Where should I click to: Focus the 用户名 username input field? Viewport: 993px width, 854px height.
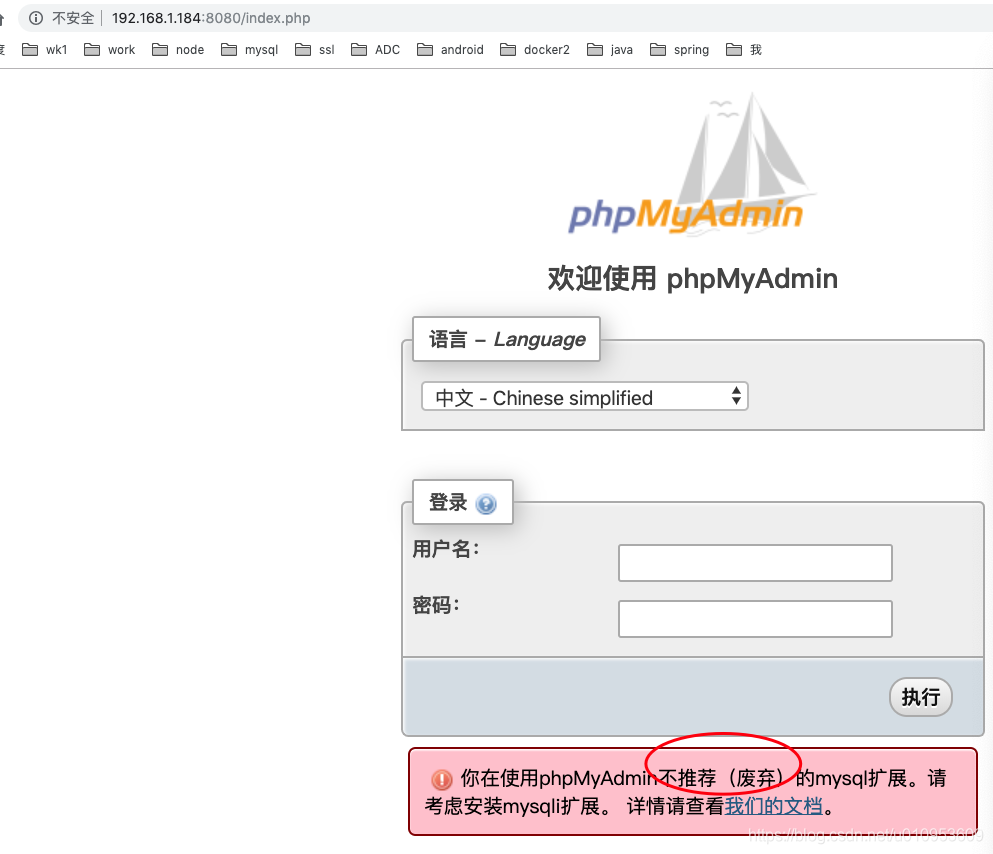(x=755, y=563)
